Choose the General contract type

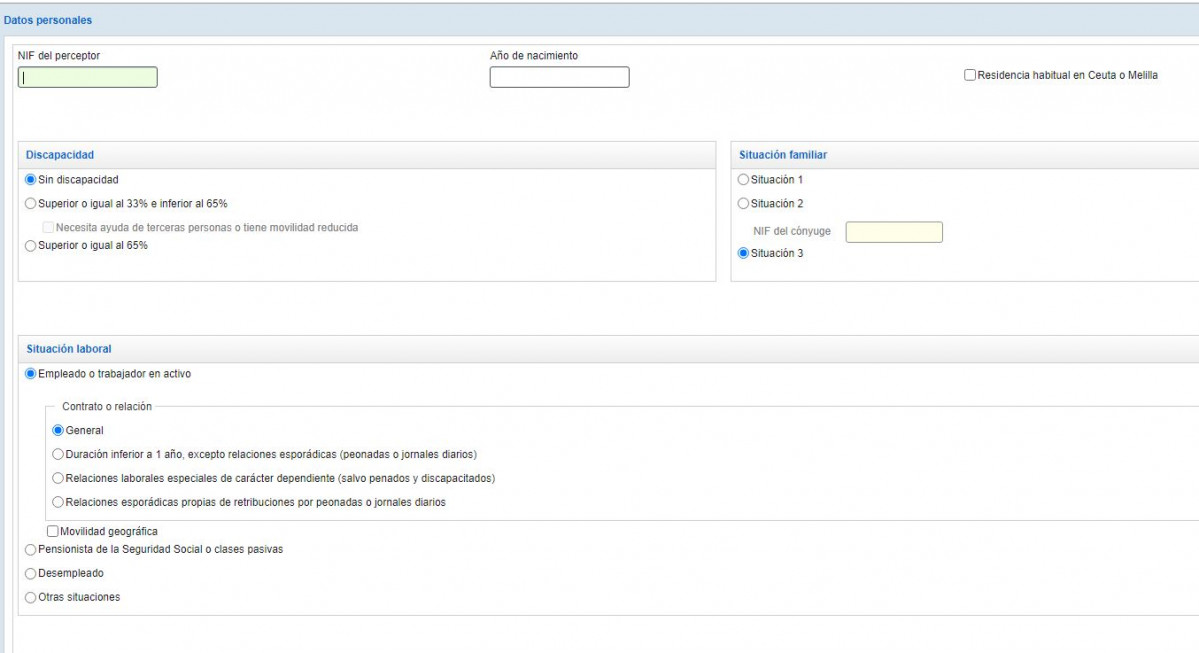58,430
